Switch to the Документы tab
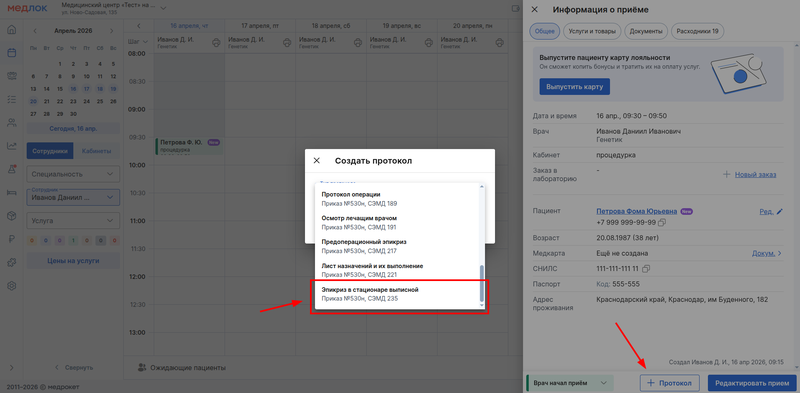Image resolution: width=800 pixels, height=393 pixels. coord(646,32)
